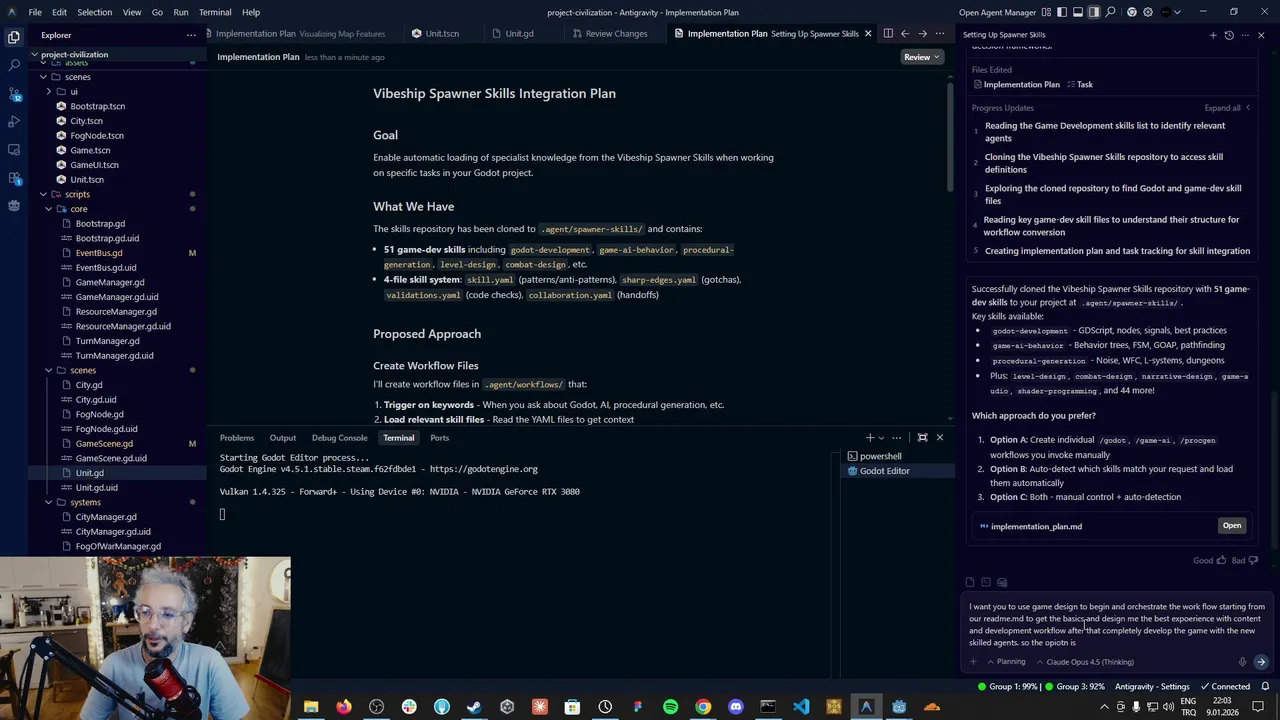Rate response Bad thumbs down
Screen dimensions: 1280x720
pyautogui.click(x=1244, y=560)
